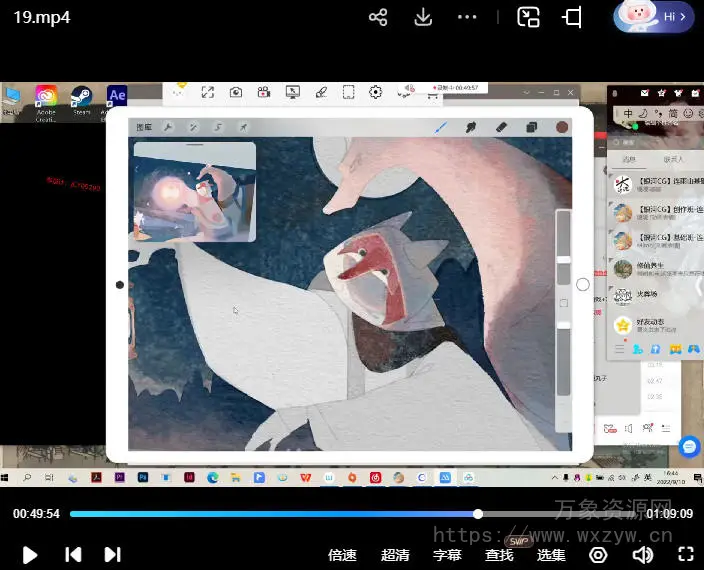Image resolution: width=704 pixels, height=570 pixels.
Task: Open the layers panel icon in Procreate
Action: coord(531,127)
